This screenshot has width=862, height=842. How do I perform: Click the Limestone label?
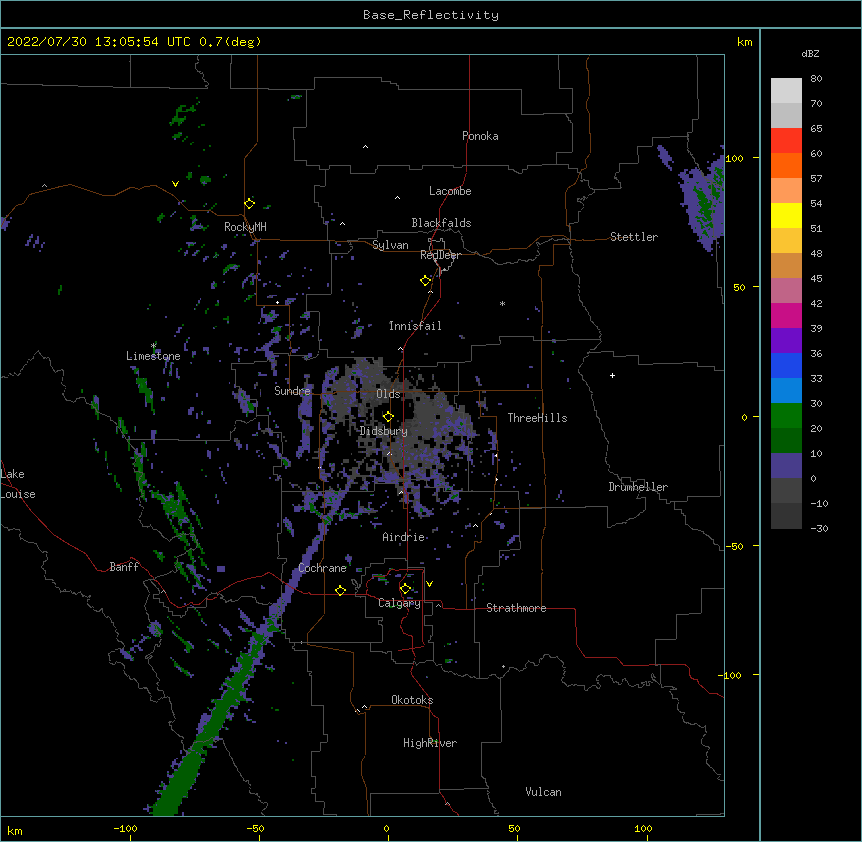tap(153, 356)
